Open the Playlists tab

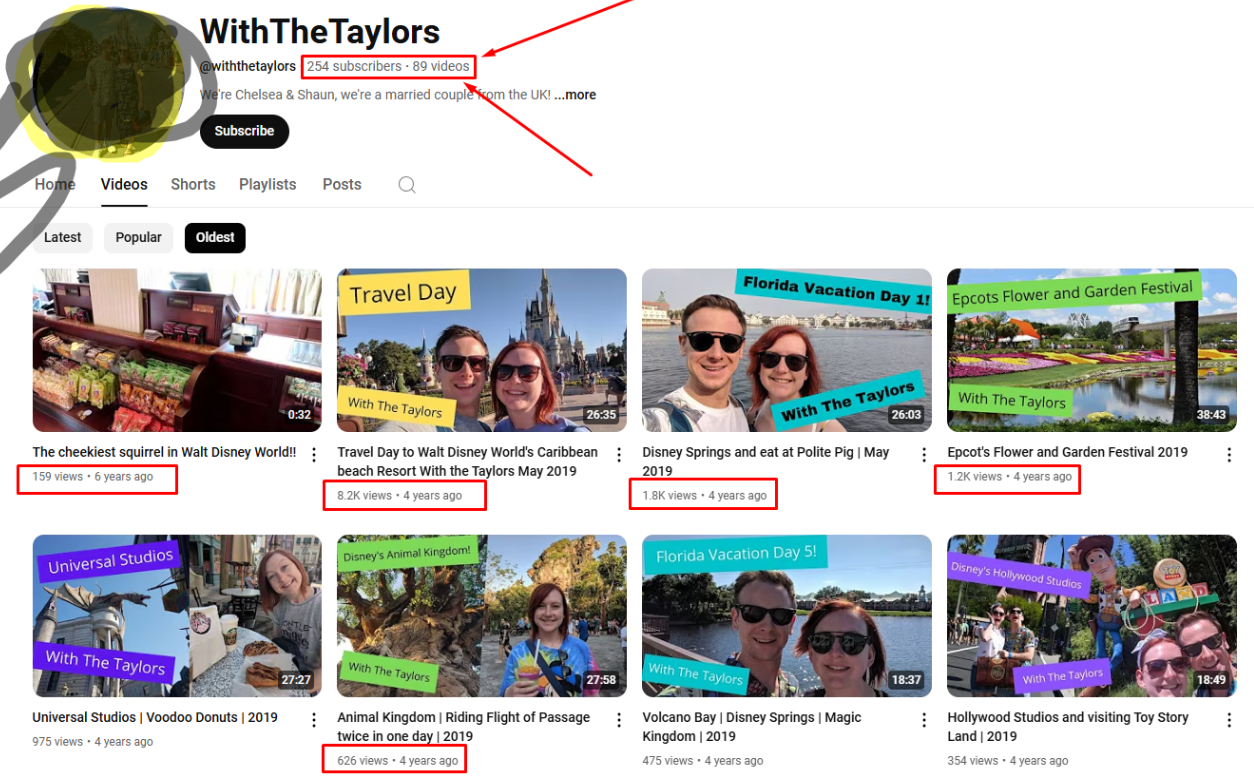point(267,185)
